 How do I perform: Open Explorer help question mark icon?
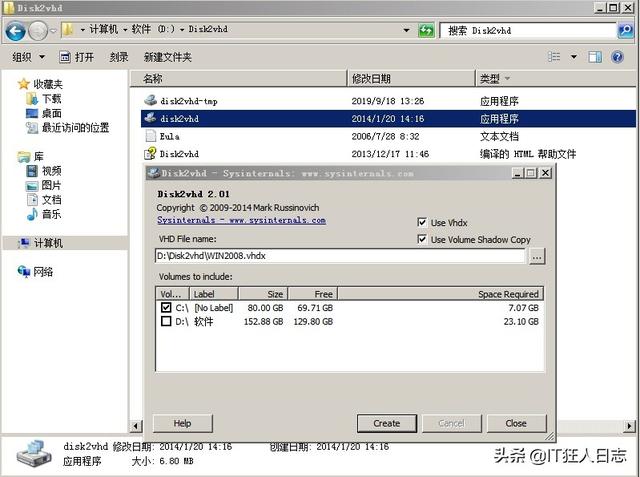click(617, 57)
